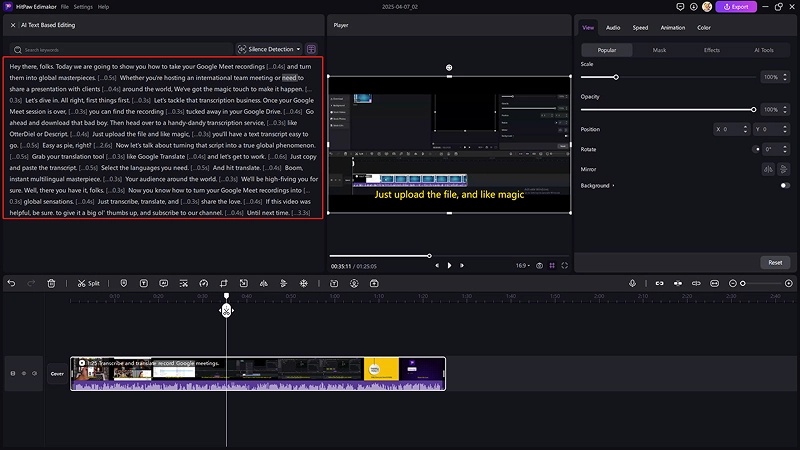
Task: Undo the last edit
Action: coord(11,283)
